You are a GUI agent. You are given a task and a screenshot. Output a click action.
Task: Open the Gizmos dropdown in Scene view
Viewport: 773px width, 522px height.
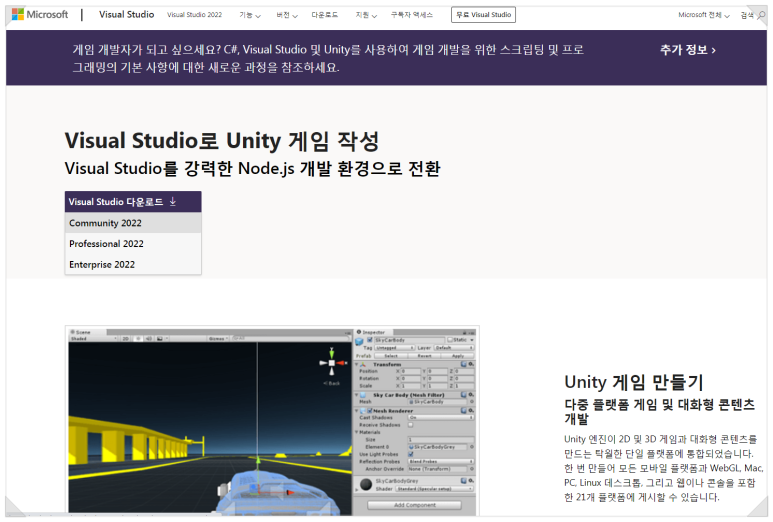(x=218, y=339)
